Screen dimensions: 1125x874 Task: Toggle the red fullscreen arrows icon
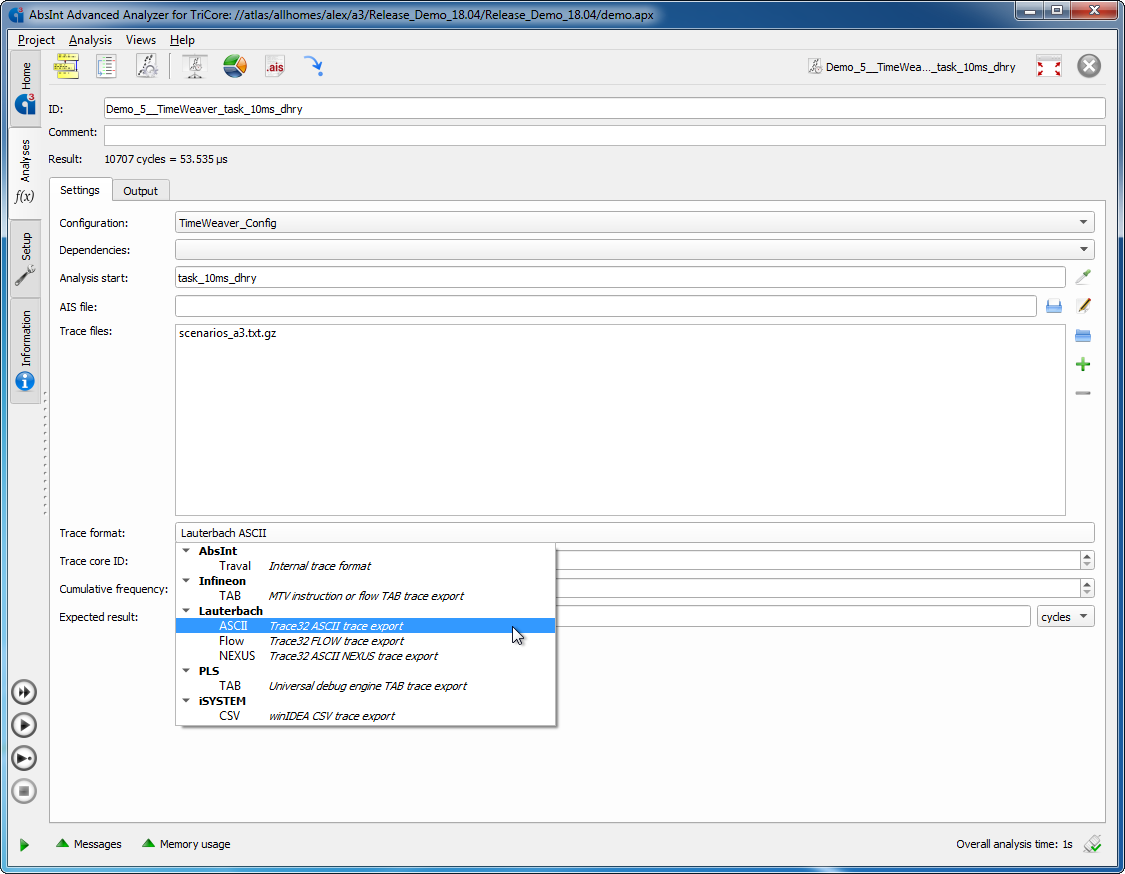(x=1049, y=67)
